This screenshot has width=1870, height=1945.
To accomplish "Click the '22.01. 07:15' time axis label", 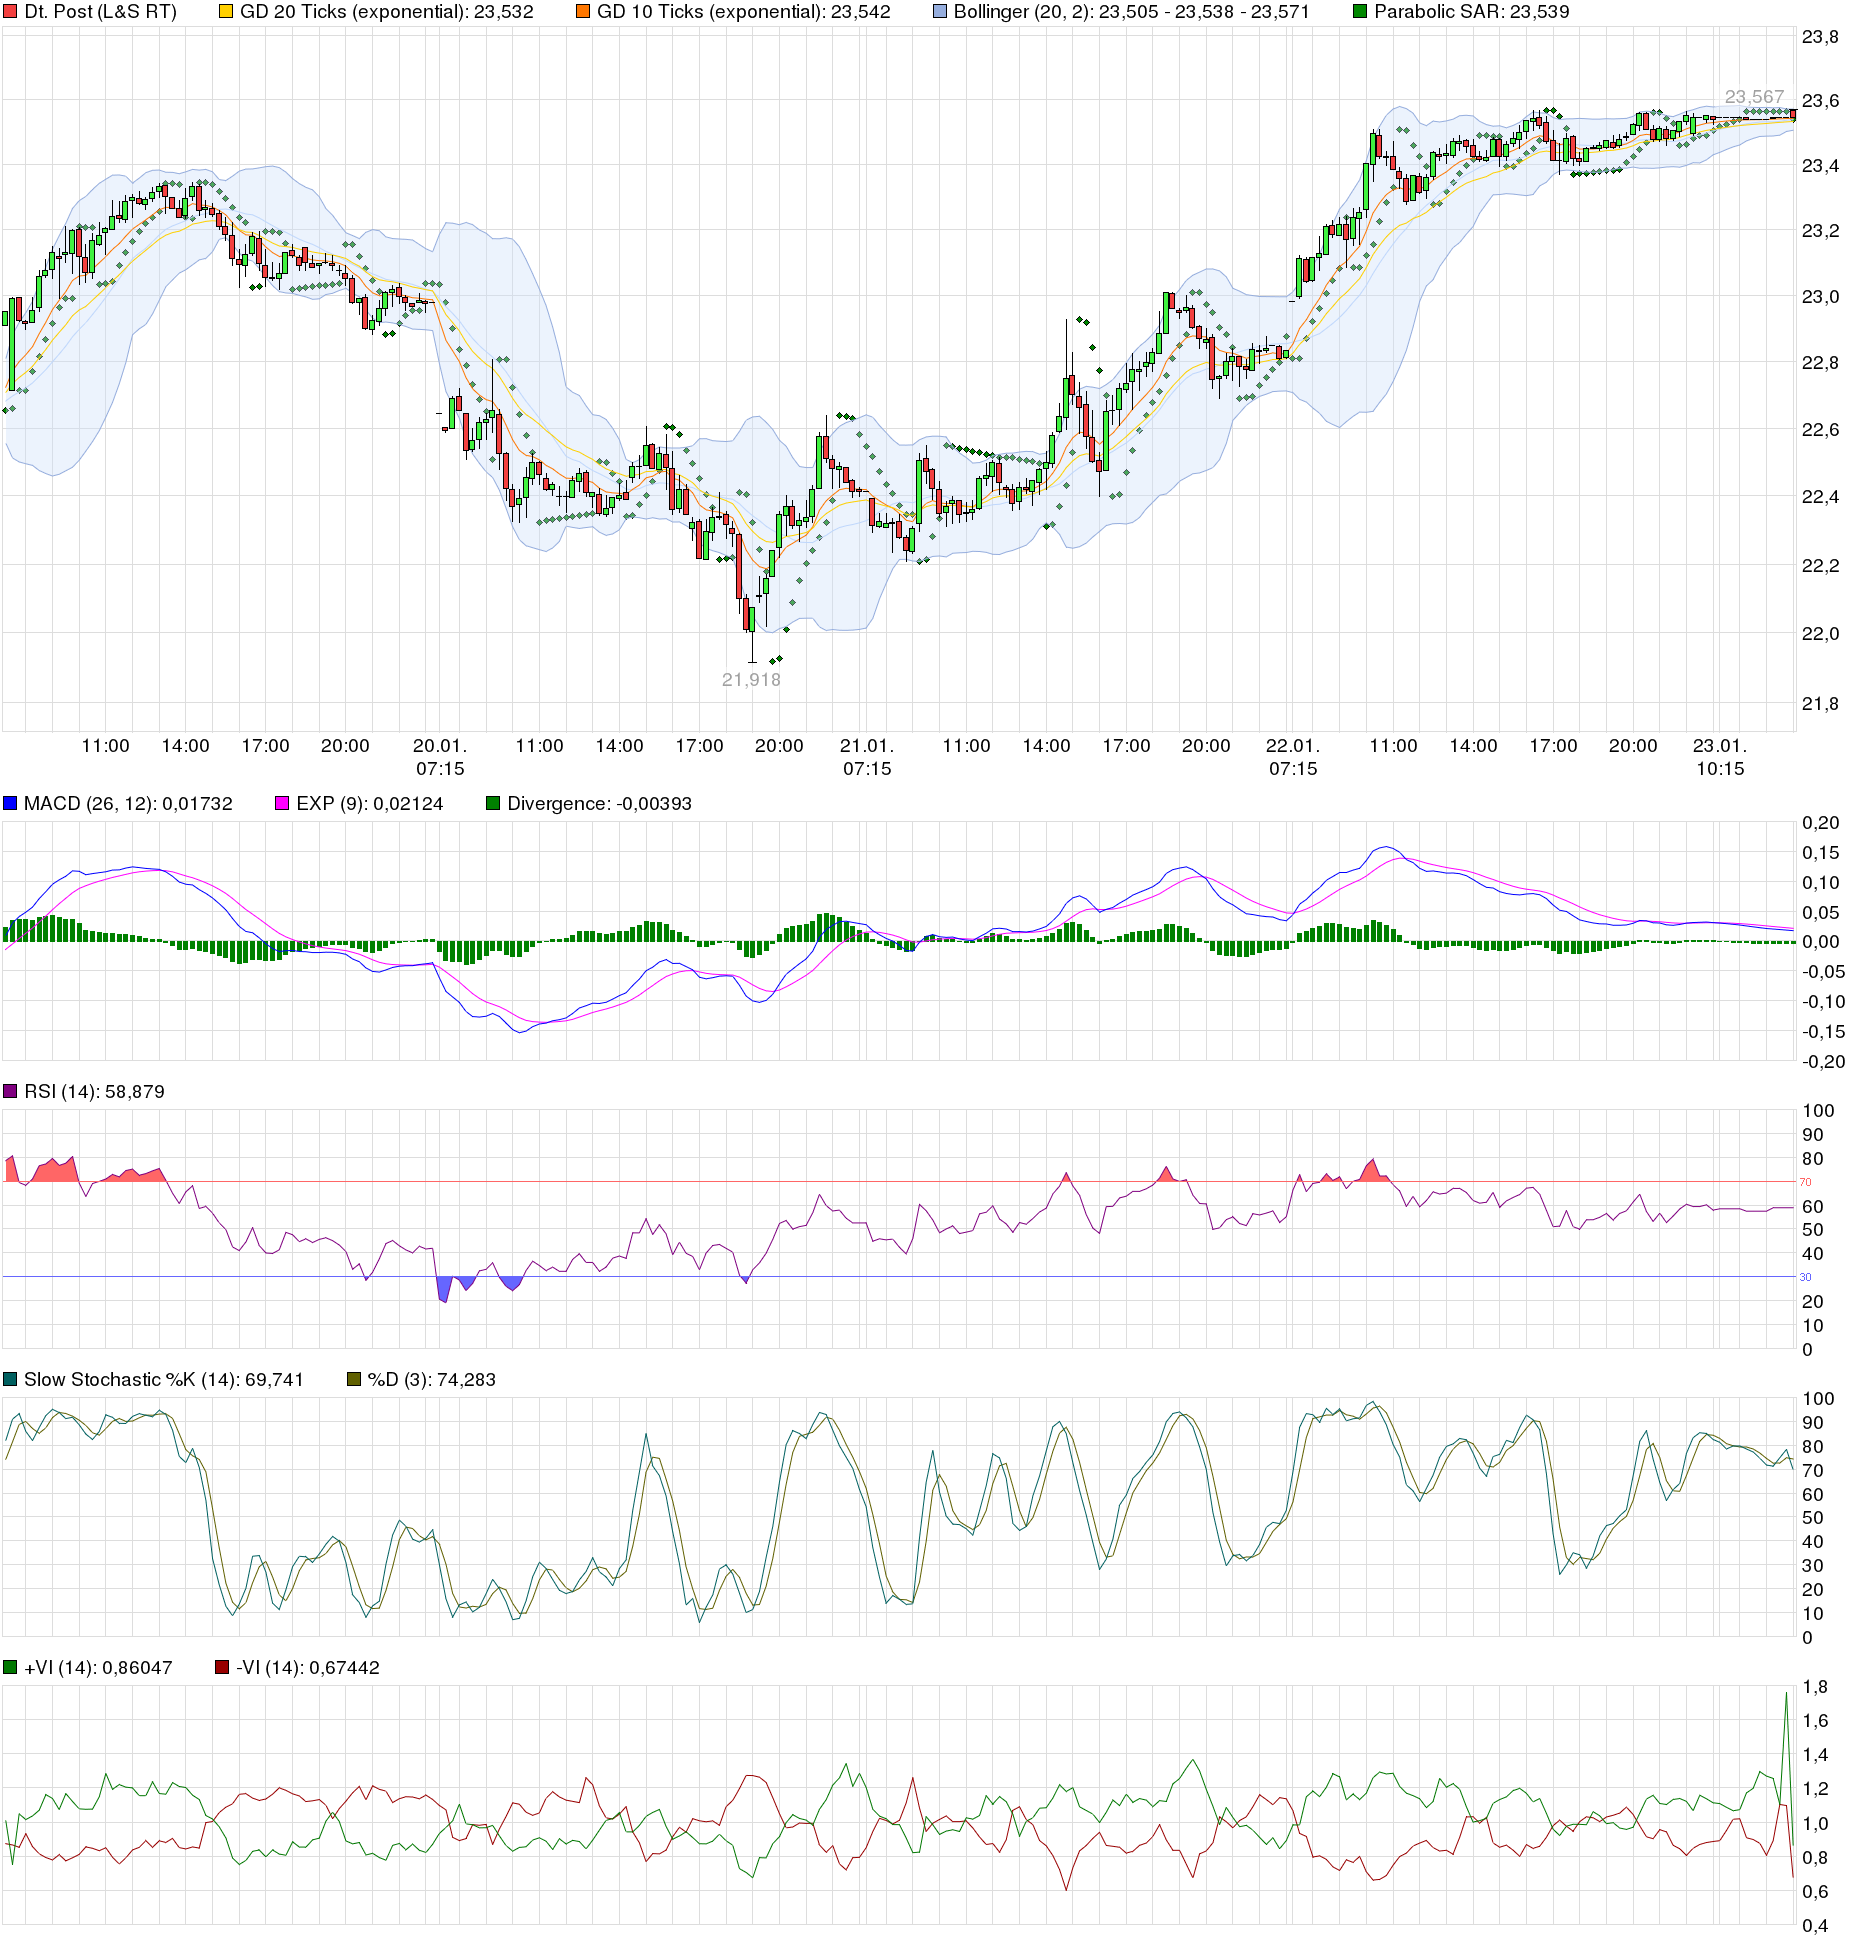I will pyautogui.click(x=1293, y=757).
